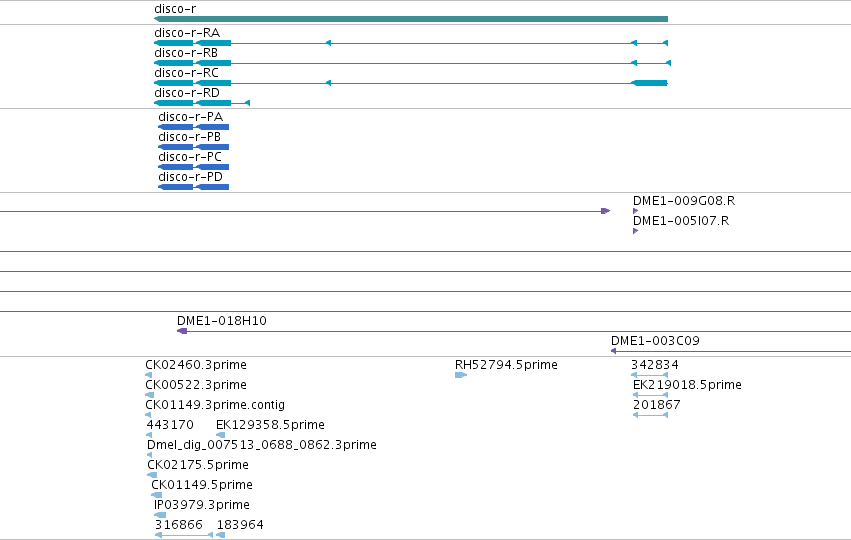The width and height of the screenshot is (851, 540).
Task: Click the DME1-005I07.R arrow marker
Action: (636, 231)
